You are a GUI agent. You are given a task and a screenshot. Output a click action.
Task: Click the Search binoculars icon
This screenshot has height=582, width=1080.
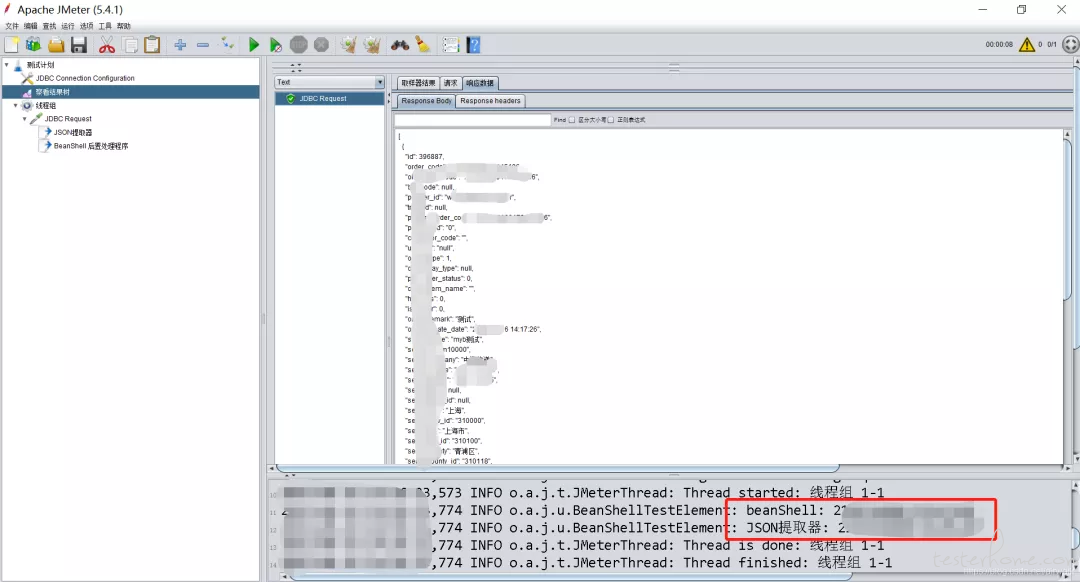pos(399,45)
